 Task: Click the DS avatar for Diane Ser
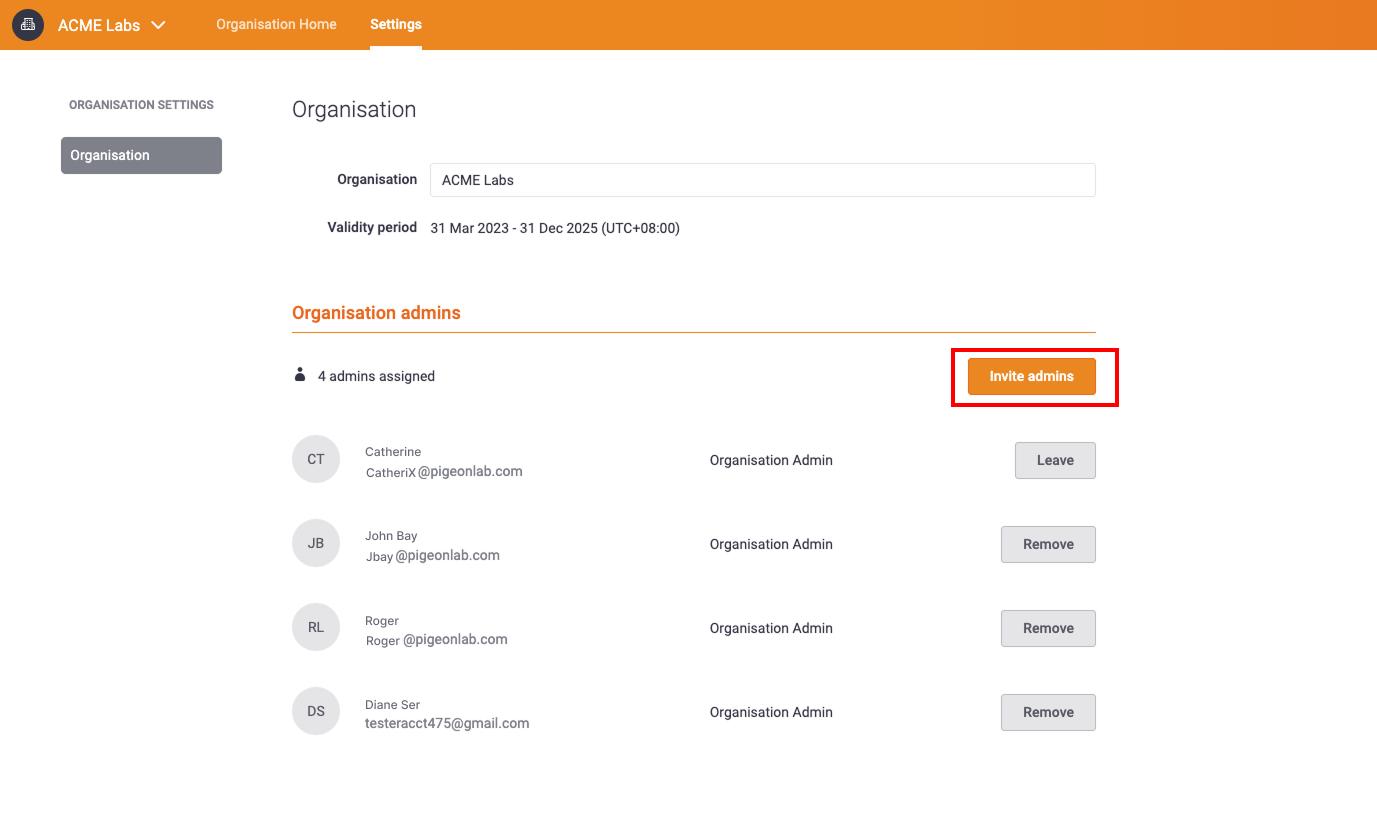click(x=316, y=712)
